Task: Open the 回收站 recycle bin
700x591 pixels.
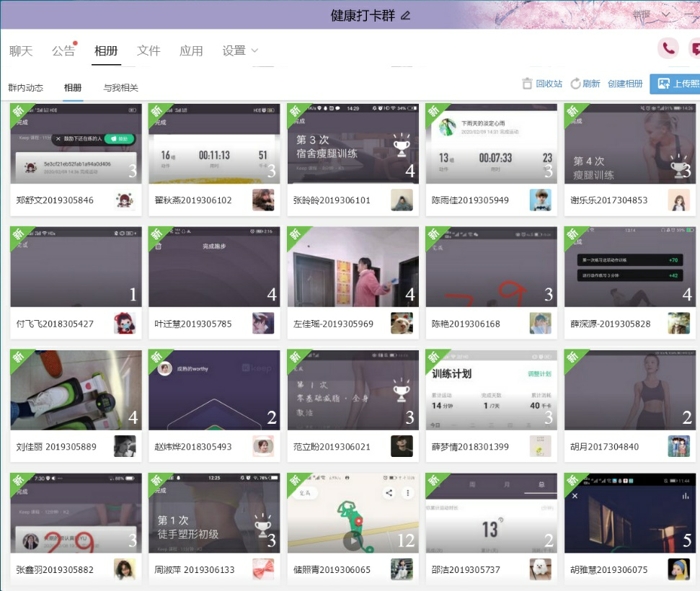Action: (x=542, y=84)
